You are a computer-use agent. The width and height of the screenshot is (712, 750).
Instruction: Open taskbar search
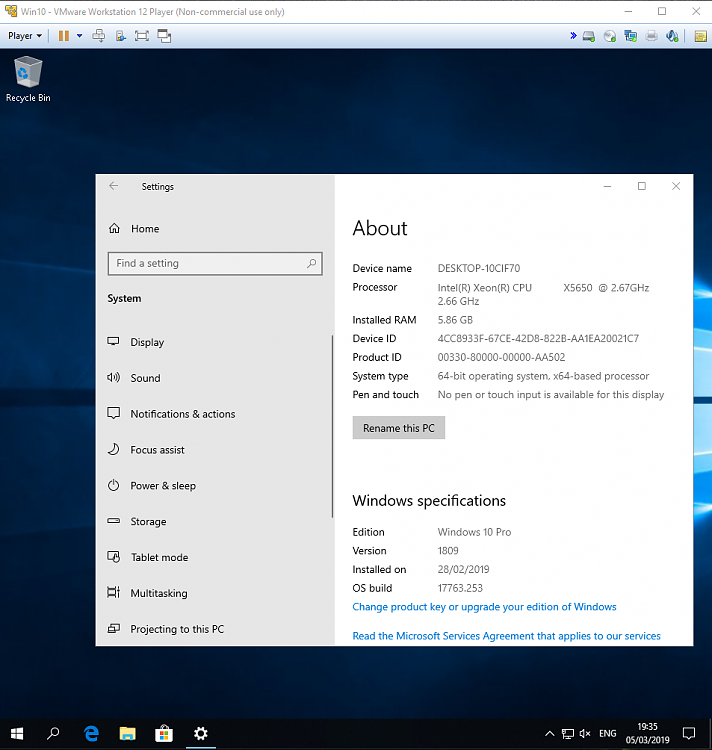(54, 733)
